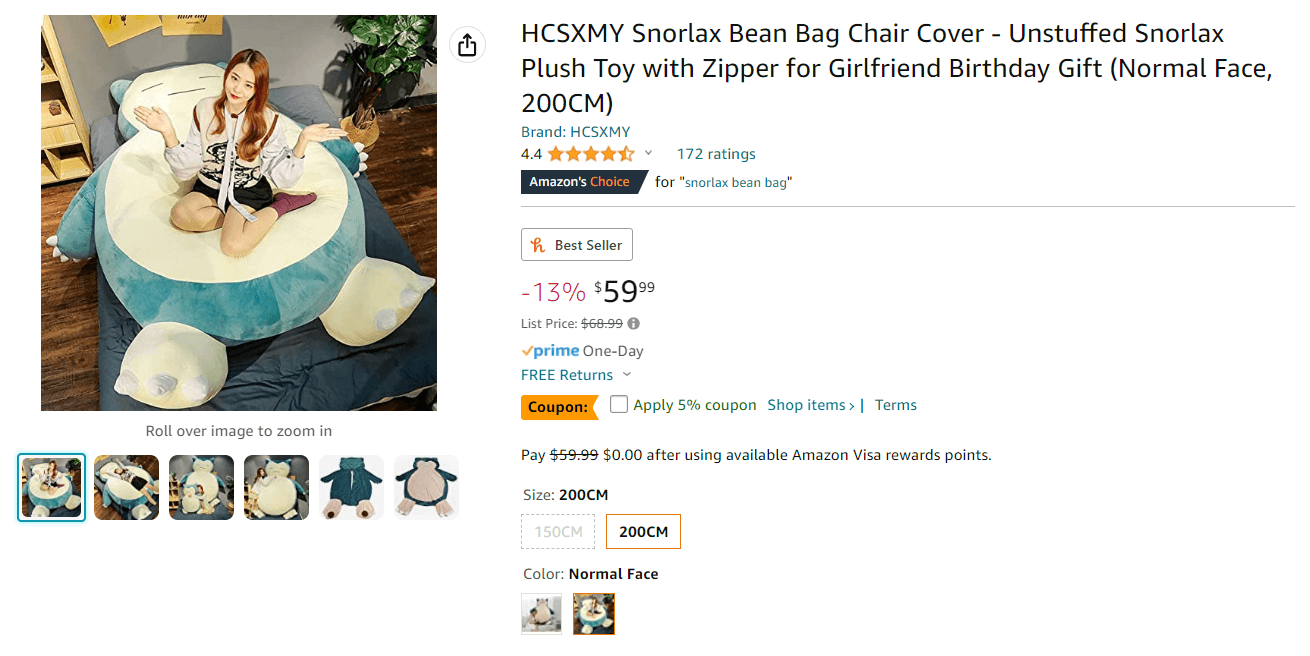Click the orange Coupon tag
The width and height of the screenshot is (1310, 656).
click(559, 407)
